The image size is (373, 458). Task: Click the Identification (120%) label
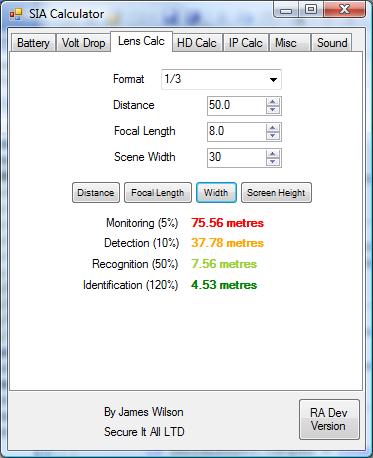point(131,285)
